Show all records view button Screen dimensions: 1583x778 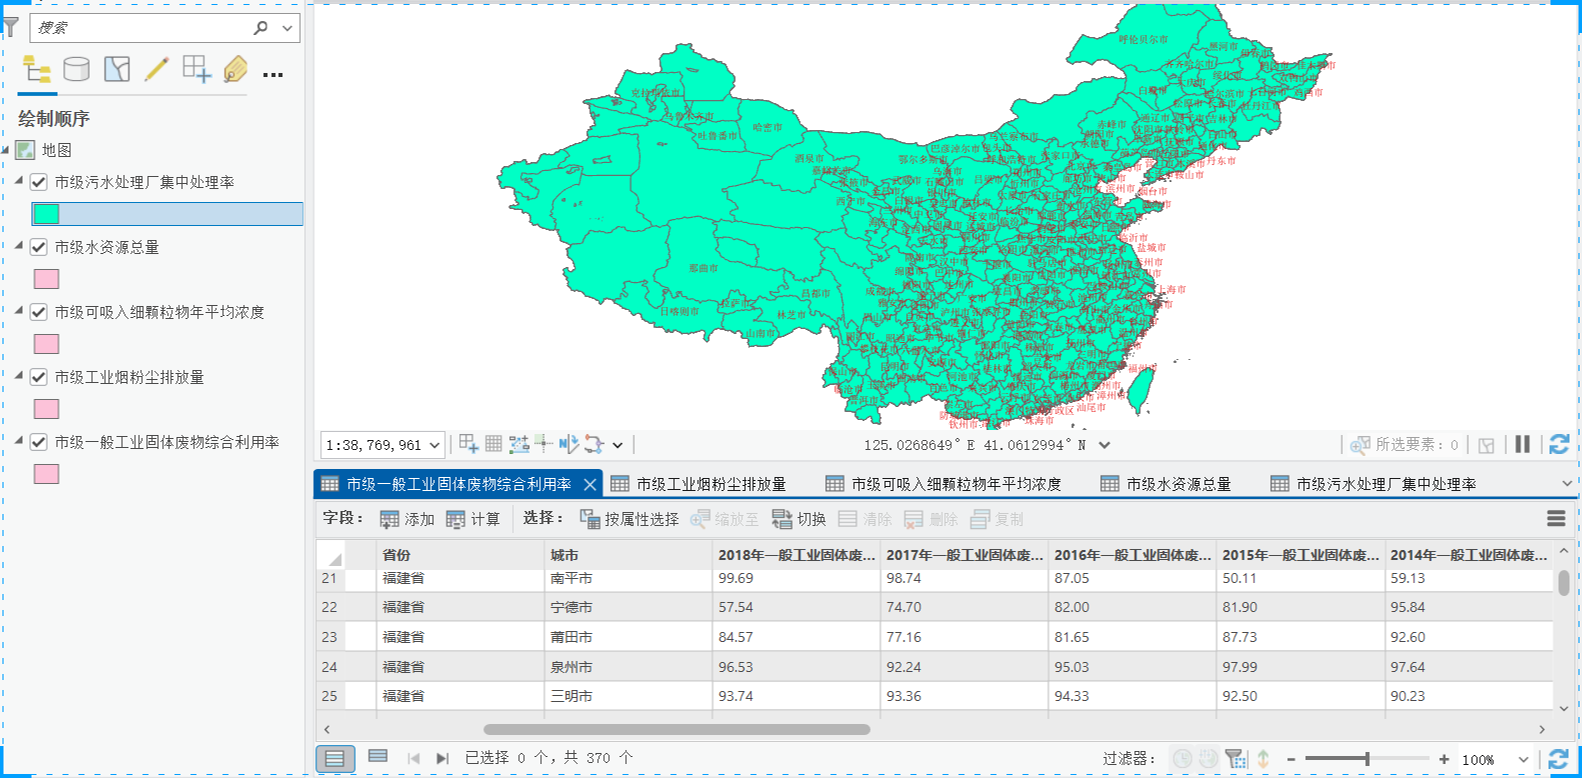(x=335, y=758)
